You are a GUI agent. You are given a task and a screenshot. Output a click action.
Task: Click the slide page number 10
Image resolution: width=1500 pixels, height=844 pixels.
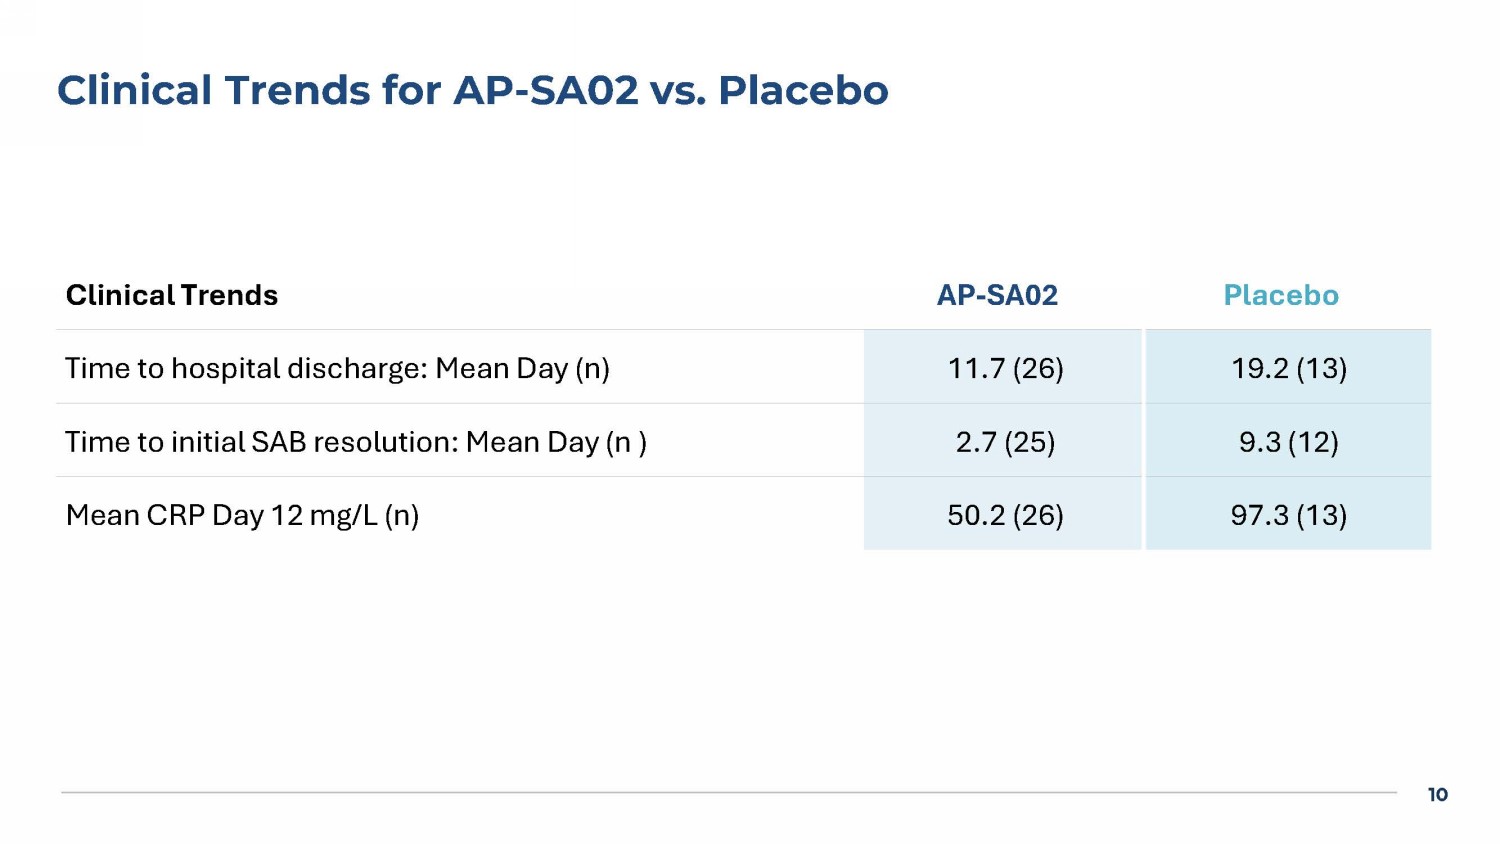1437,794
